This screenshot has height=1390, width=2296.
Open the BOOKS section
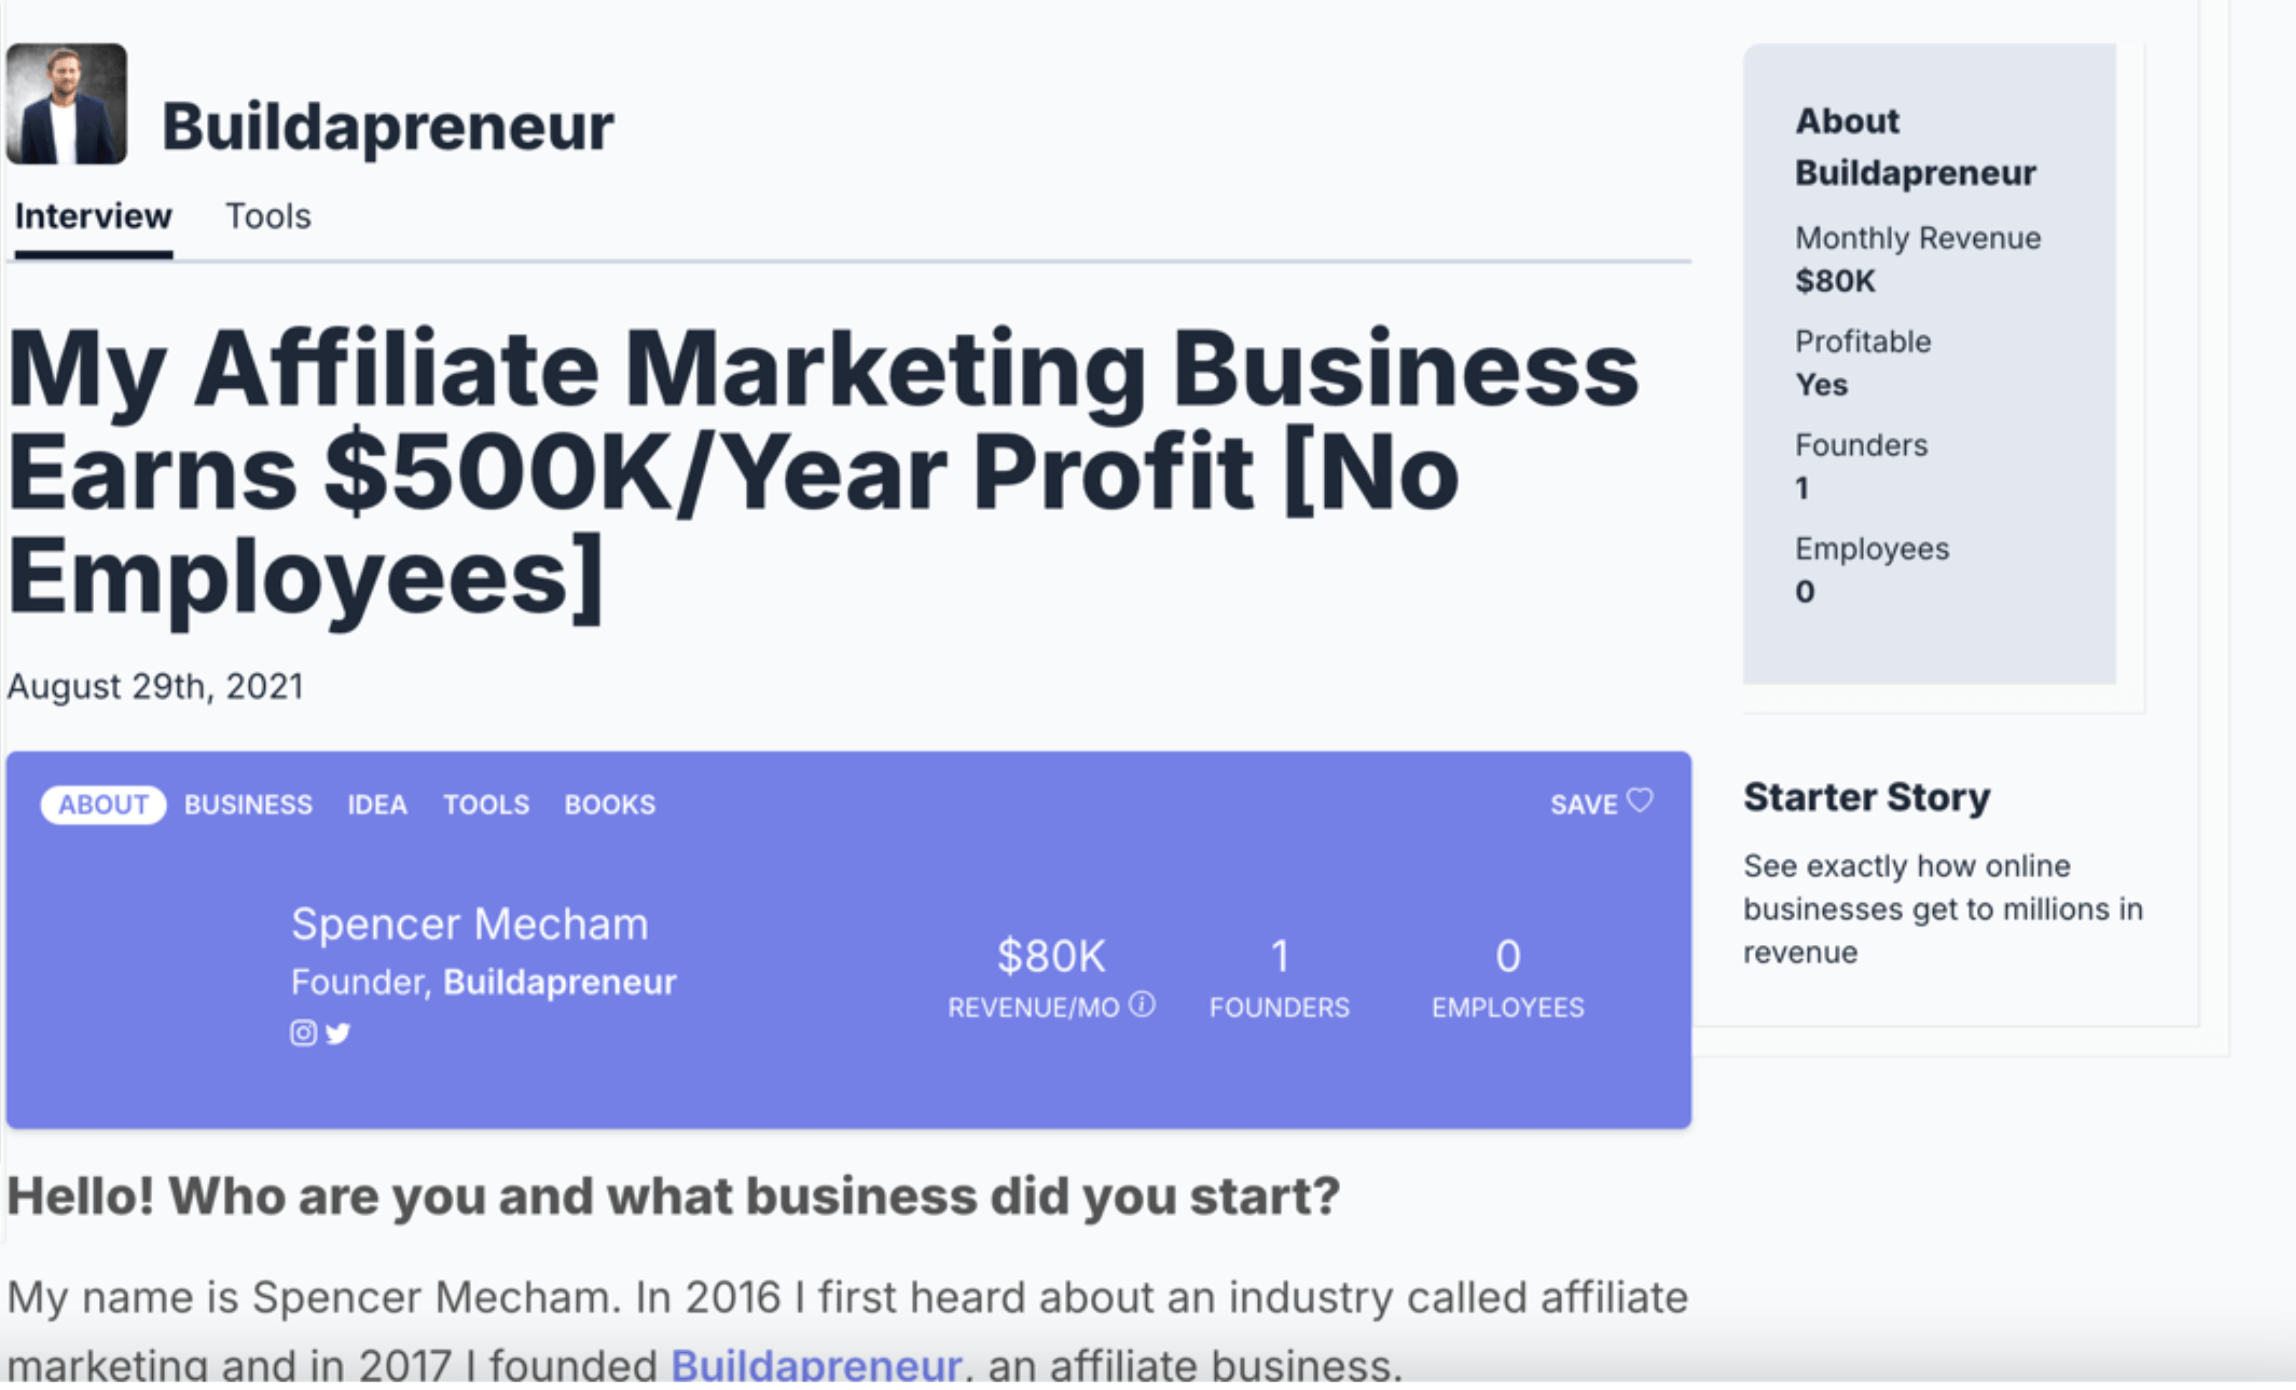tap(610, 805)
